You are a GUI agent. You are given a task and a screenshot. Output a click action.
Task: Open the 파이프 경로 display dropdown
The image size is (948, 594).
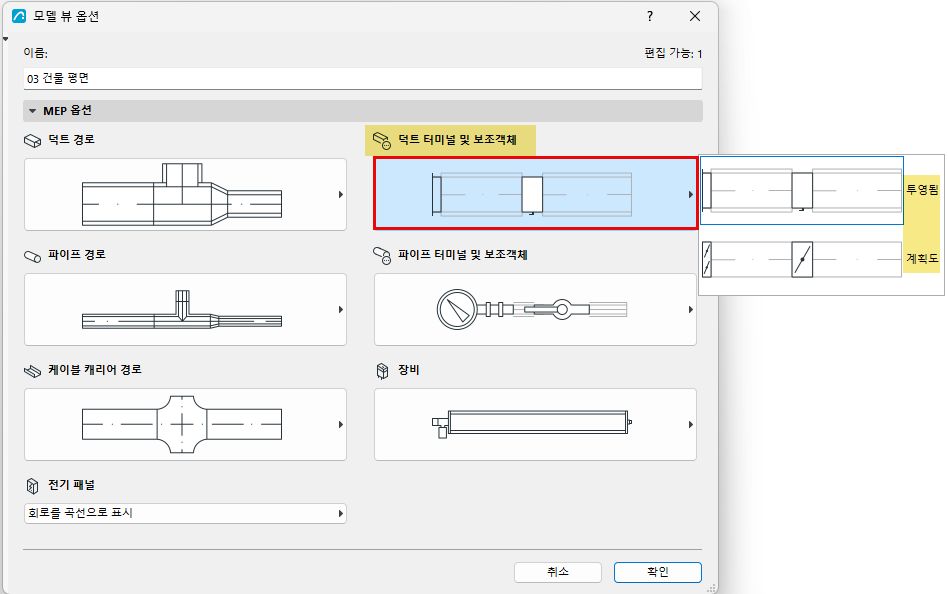185,310
